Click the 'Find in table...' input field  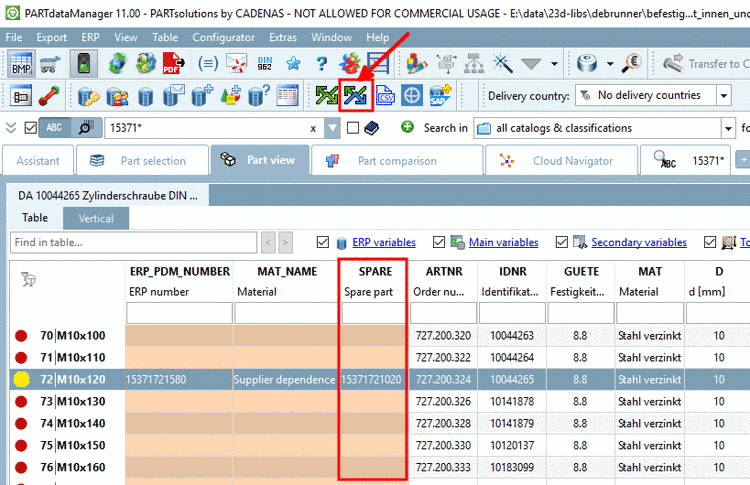coord(133,242)
